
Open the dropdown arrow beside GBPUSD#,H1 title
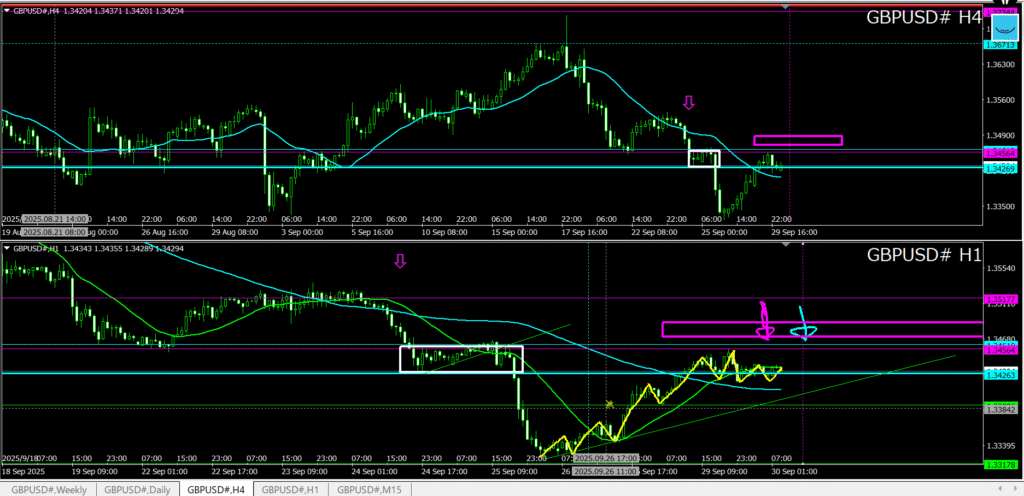tap(7, 247)
